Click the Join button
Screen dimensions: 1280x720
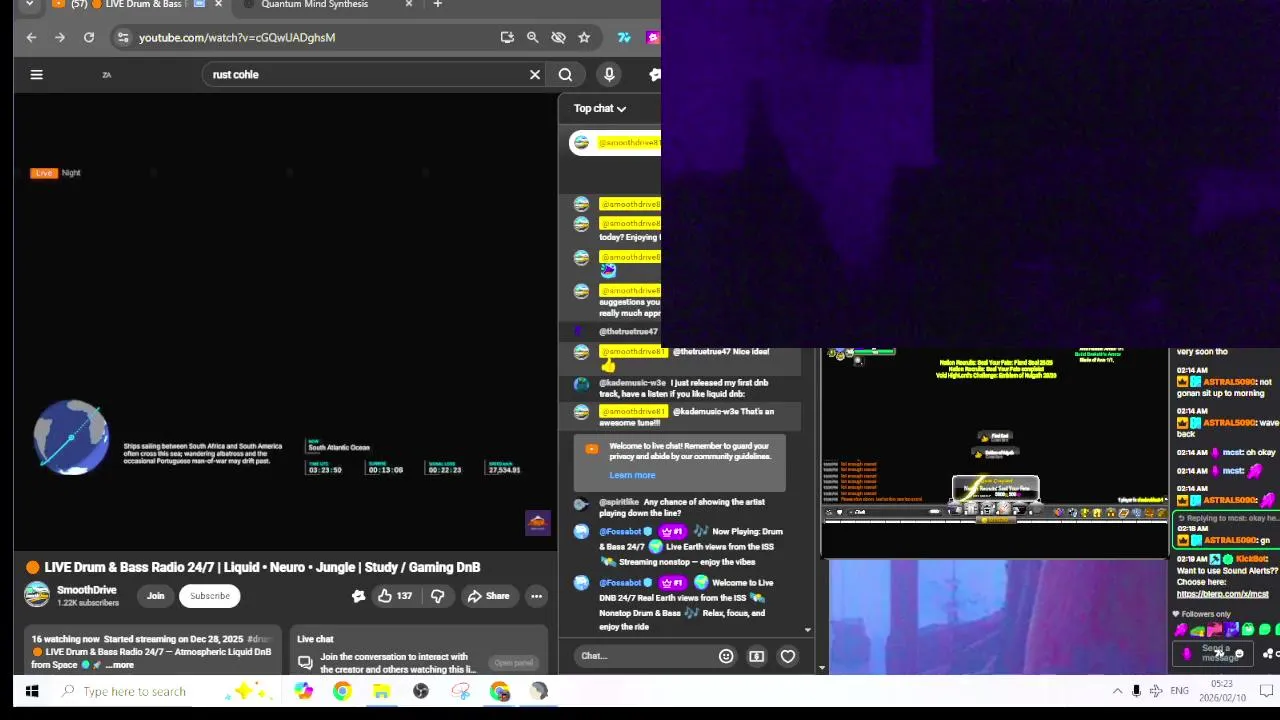coord(156,596)
